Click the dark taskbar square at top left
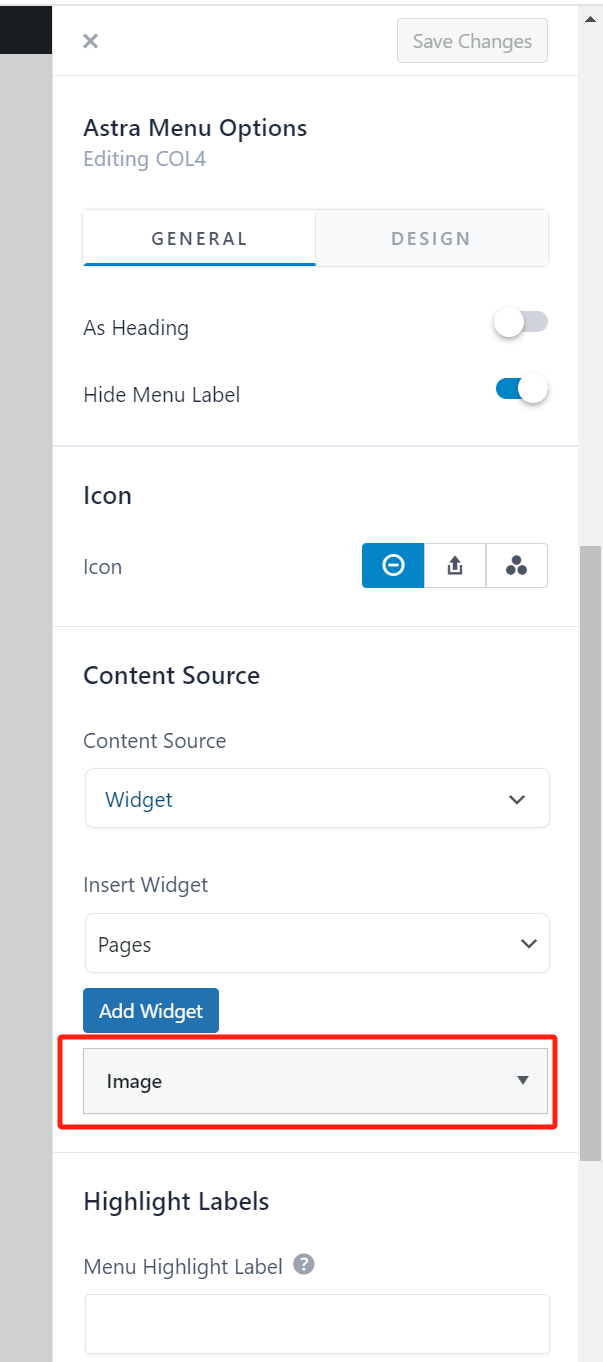 click(26, 30)
